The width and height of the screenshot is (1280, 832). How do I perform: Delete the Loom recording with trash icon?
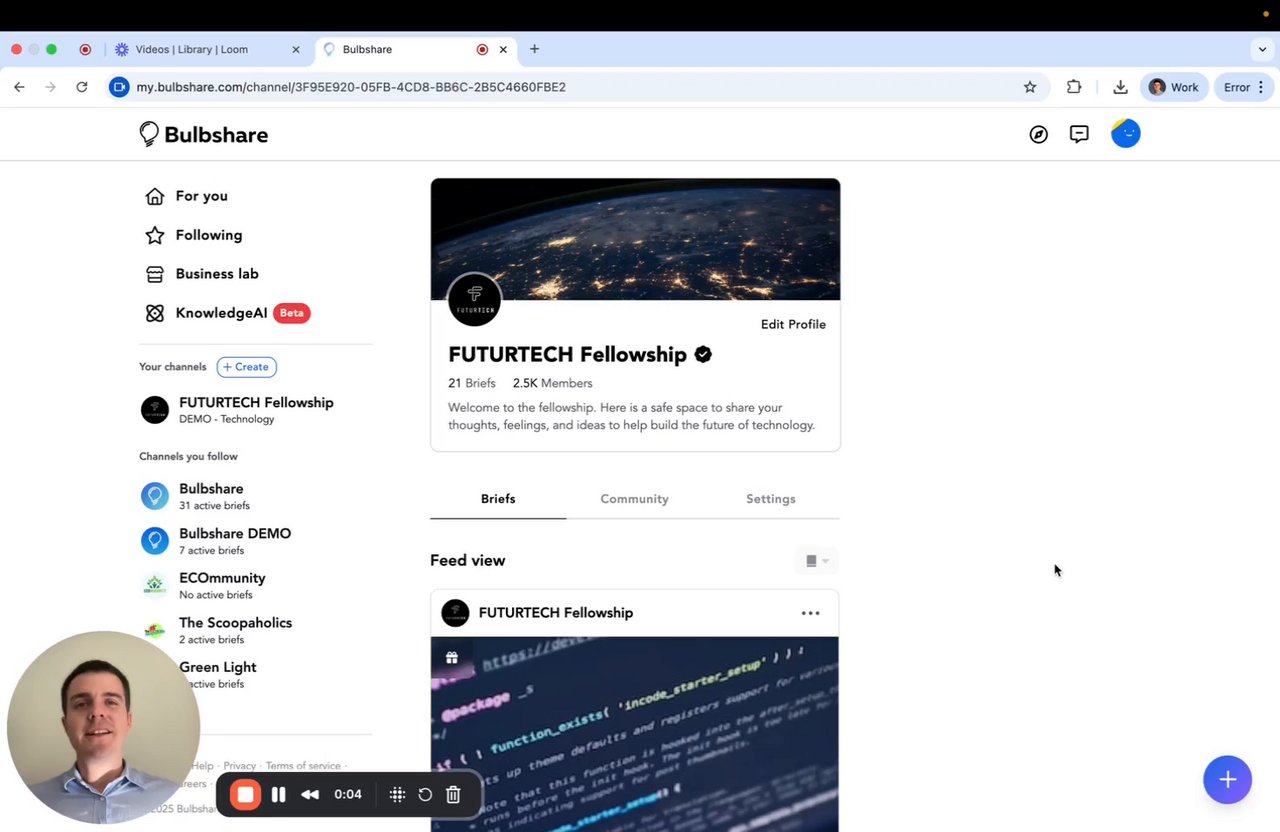pos(453,795)
